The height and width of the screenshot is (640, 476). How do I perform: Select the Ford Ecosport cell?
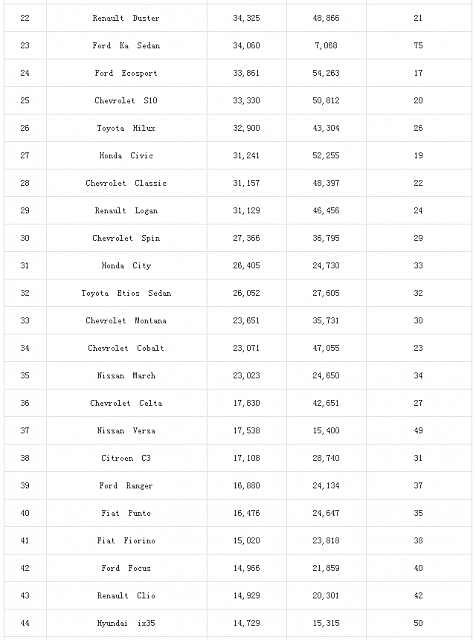[x=126, y=73]
